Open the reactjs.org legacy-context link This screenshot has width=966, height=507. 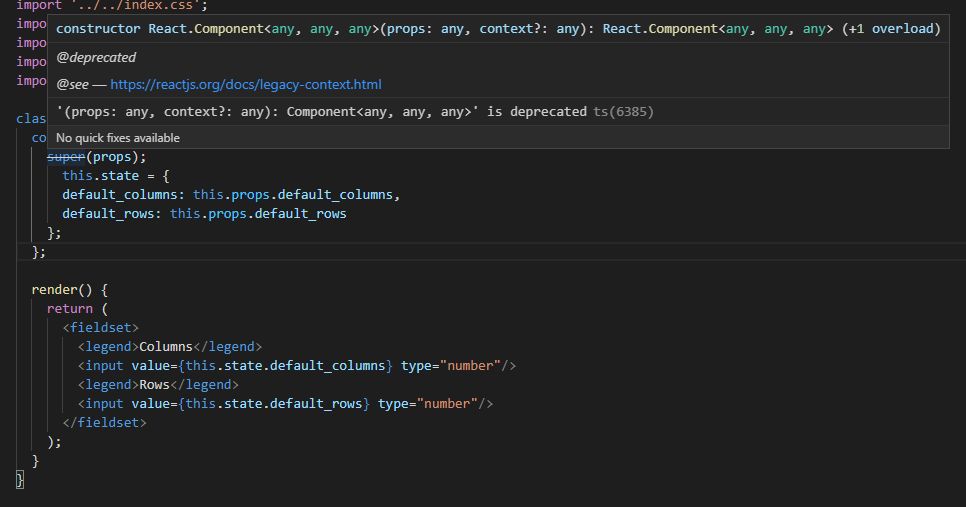(246, 84)
